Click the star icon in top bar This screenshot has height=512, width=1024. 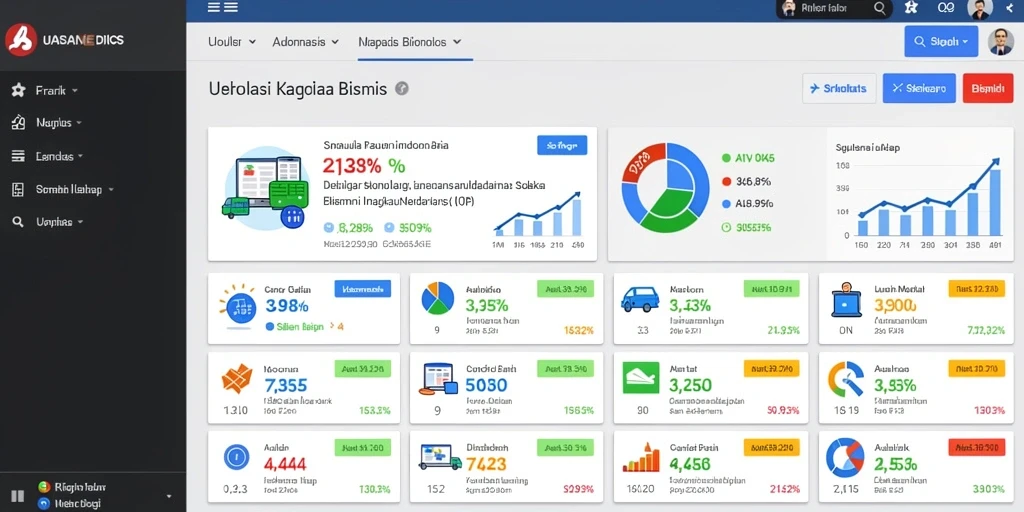912,8
